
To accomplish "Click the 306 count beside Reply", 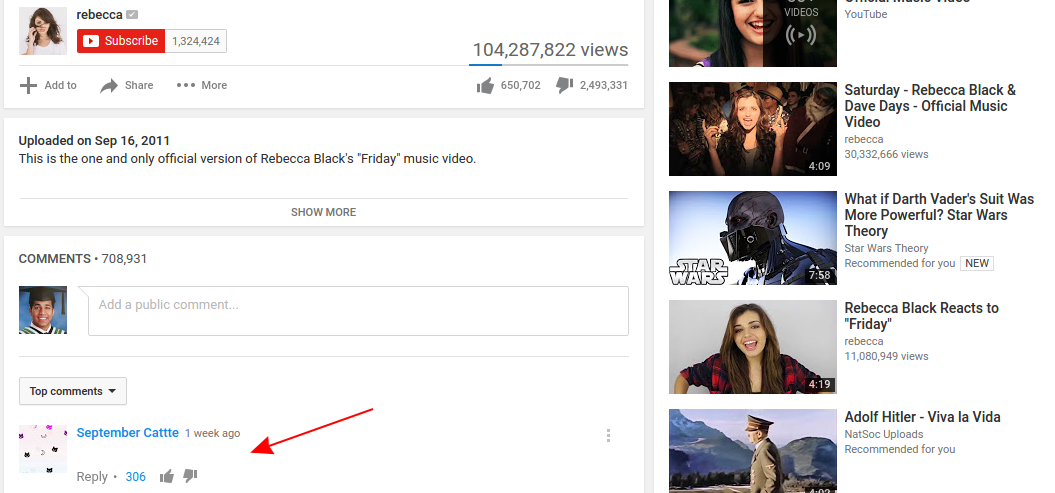I will [x=135, y=476].
